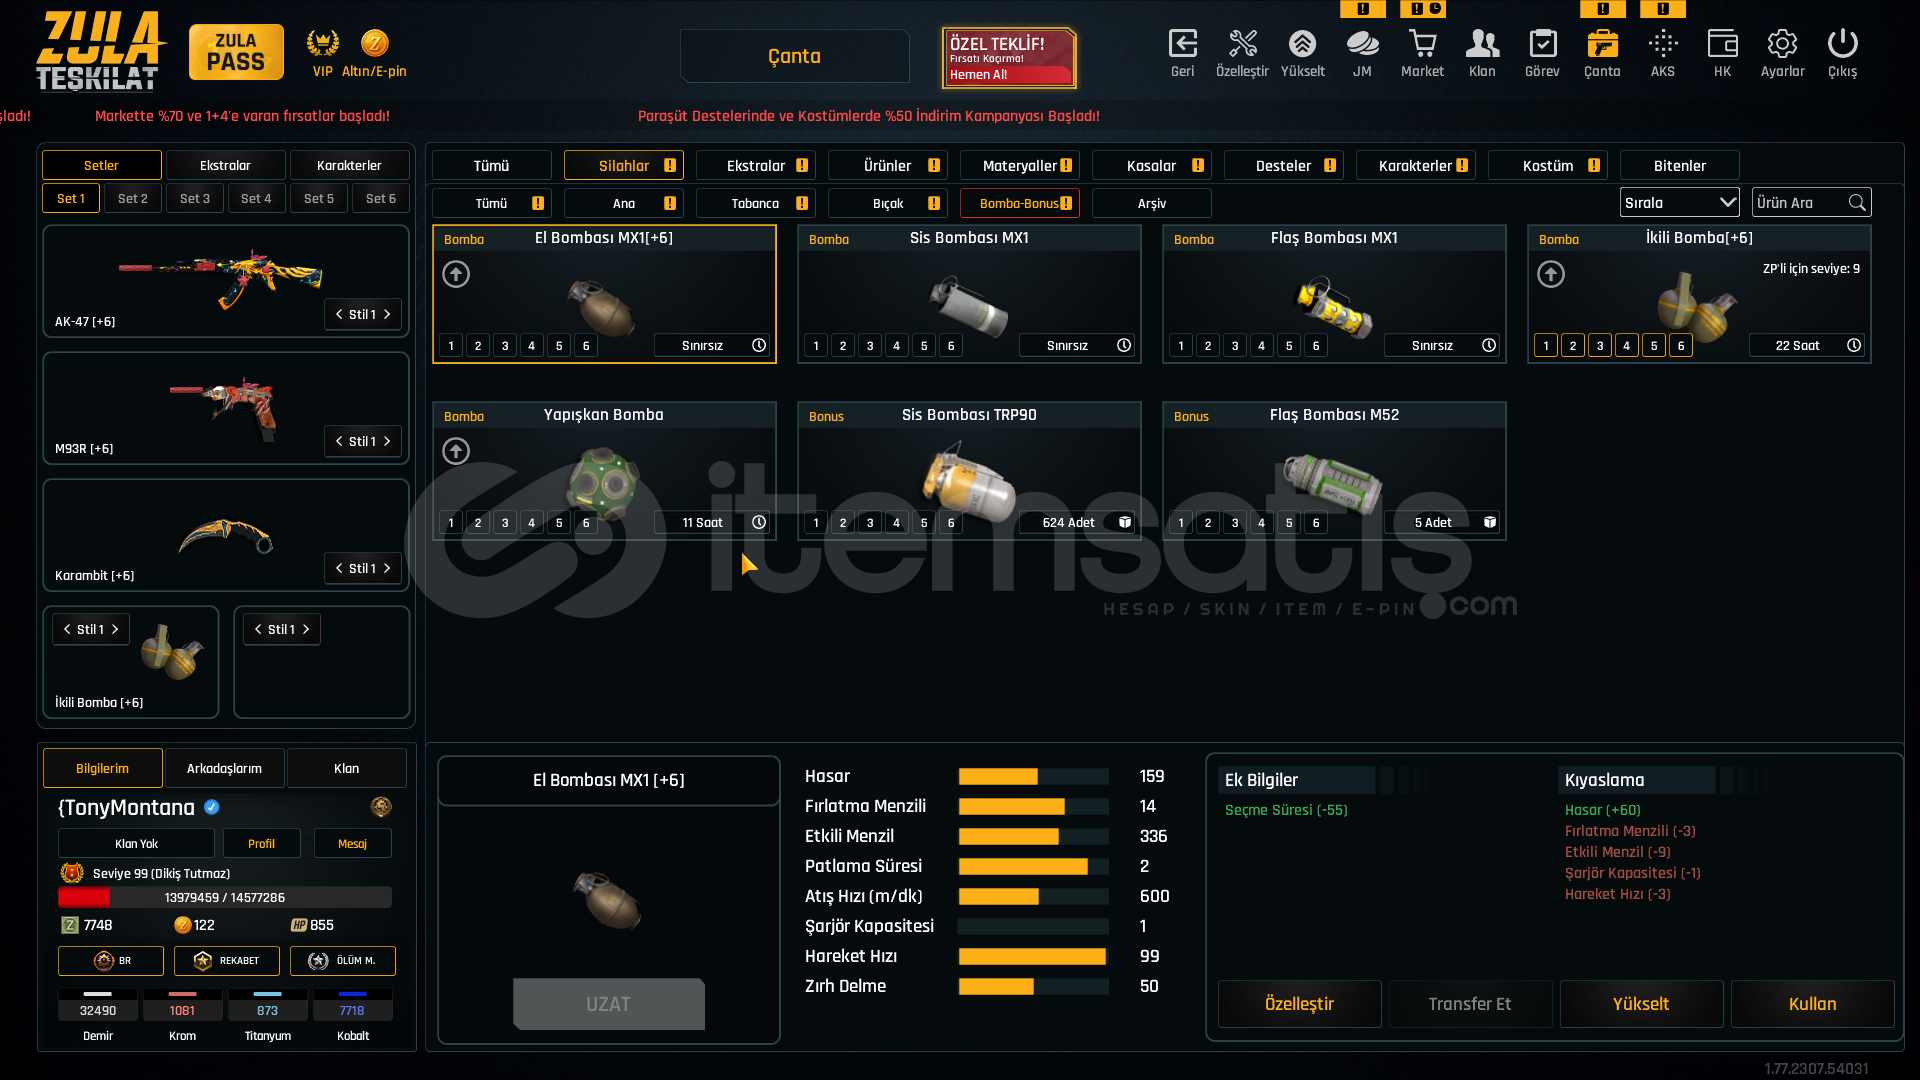Click upgrade arrow on Yapışkan Bomba card

456,451
